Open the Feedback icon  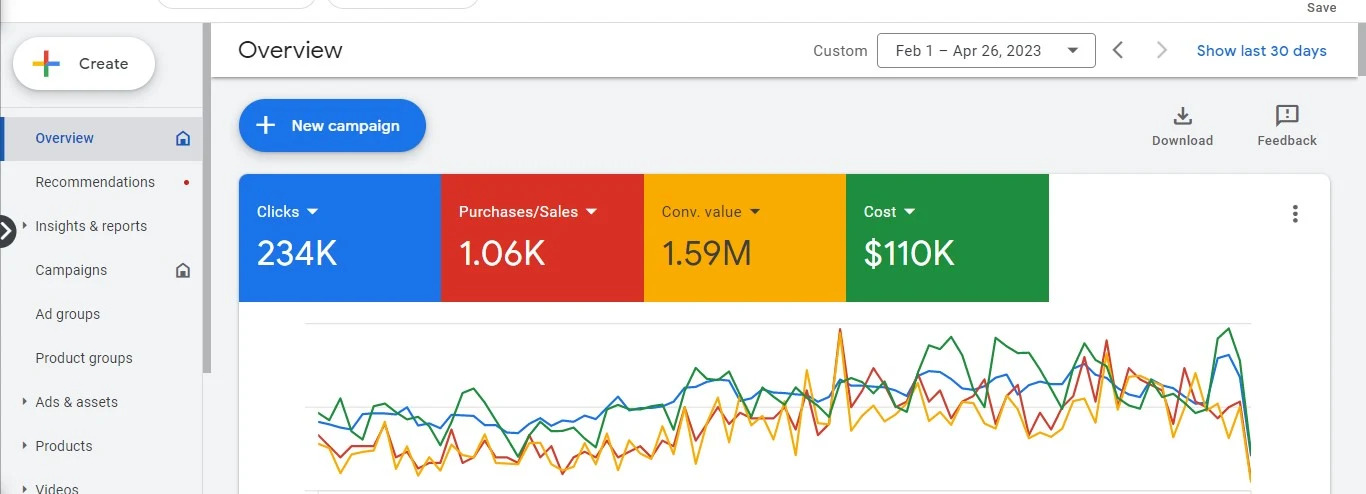(1287, 115)
